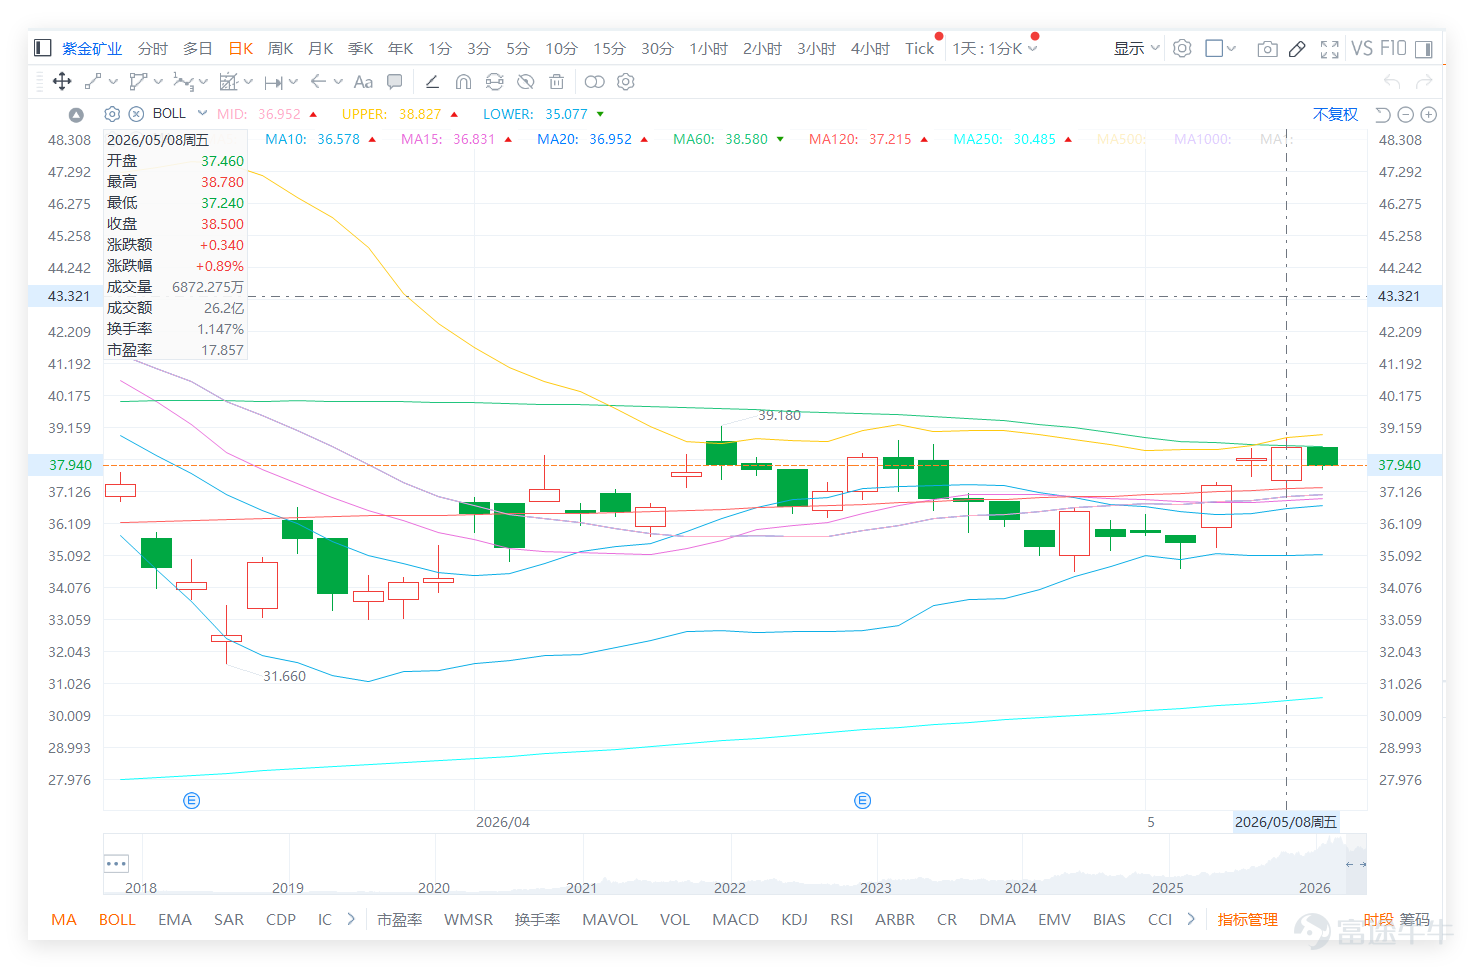Toggle the left sidebar panel
This screenshot has height=968, width=1474.
coord(43,48)
